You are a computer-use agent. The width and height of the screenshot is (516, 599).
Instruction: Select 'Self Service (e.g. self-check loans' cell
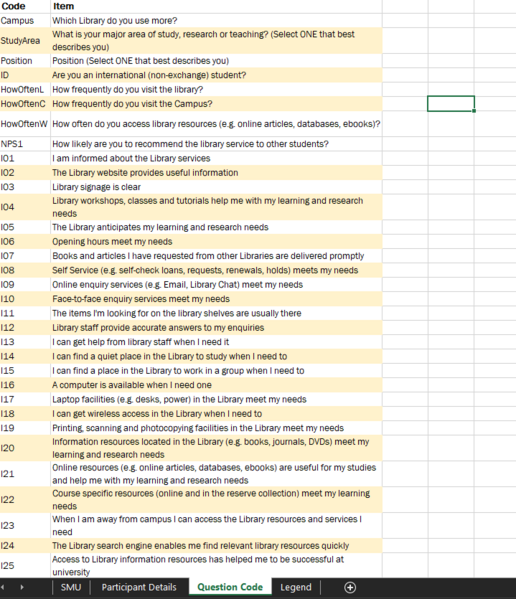[216, 270]
